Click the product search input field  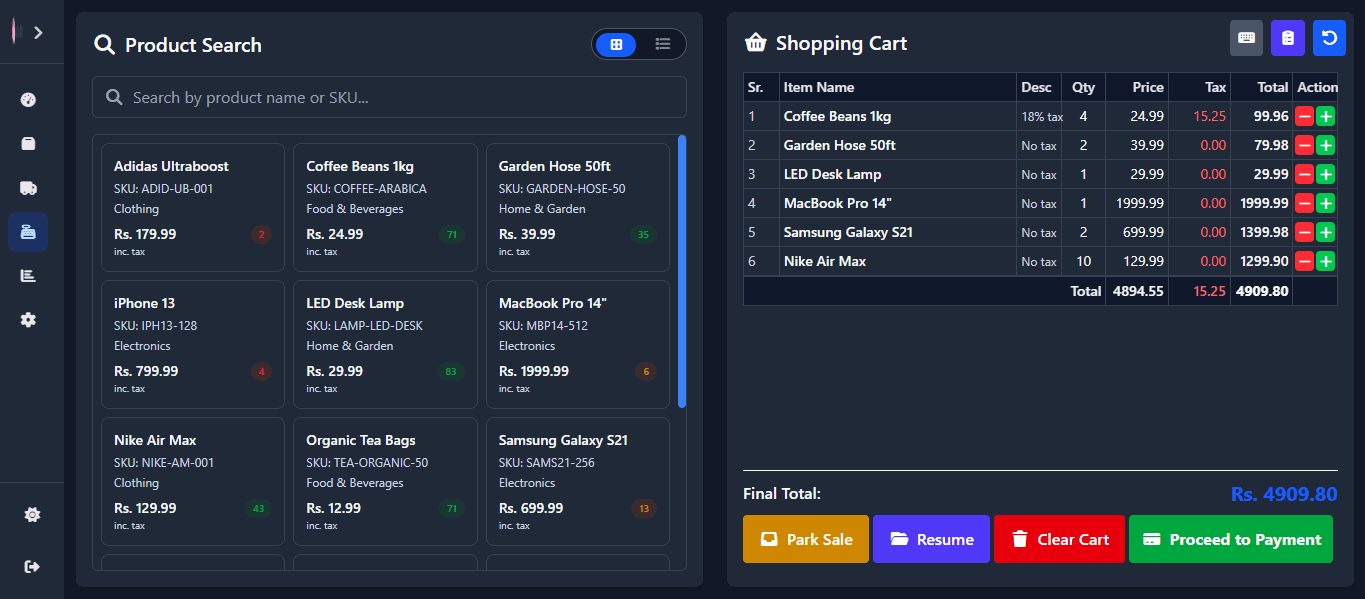pos(389,97)
